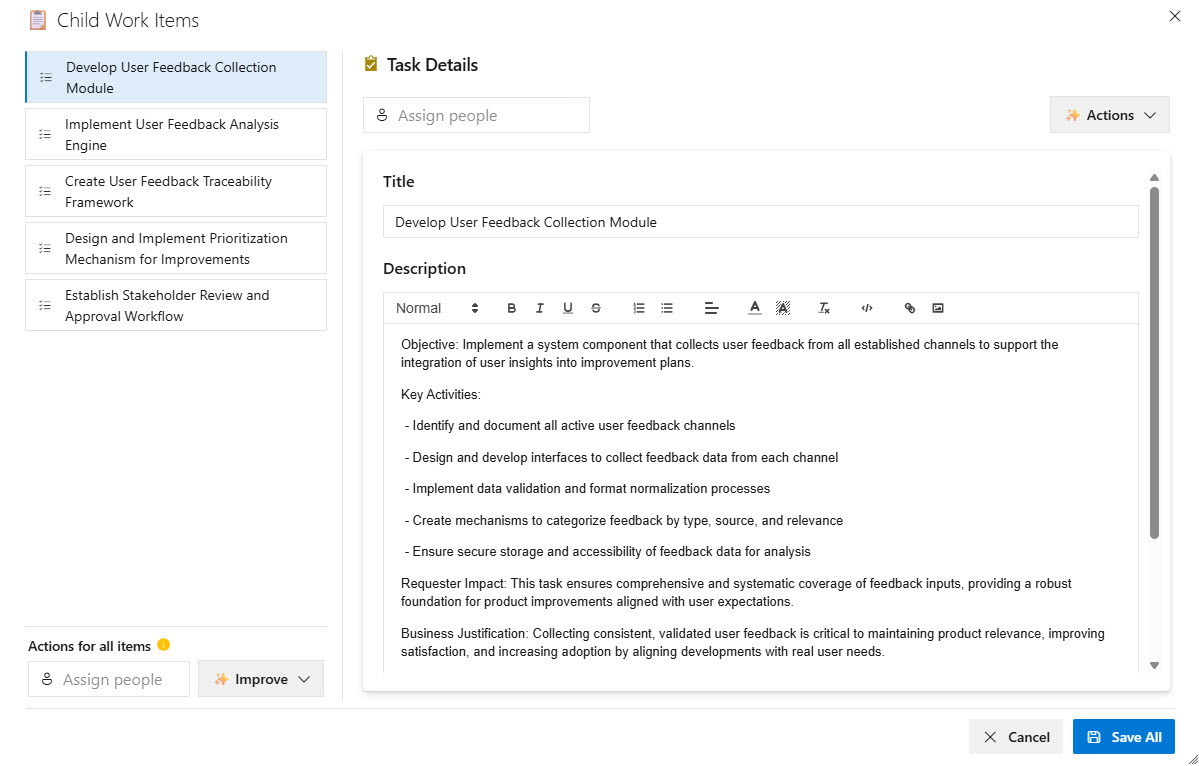Open the text color picker

(x=754, y=308)
